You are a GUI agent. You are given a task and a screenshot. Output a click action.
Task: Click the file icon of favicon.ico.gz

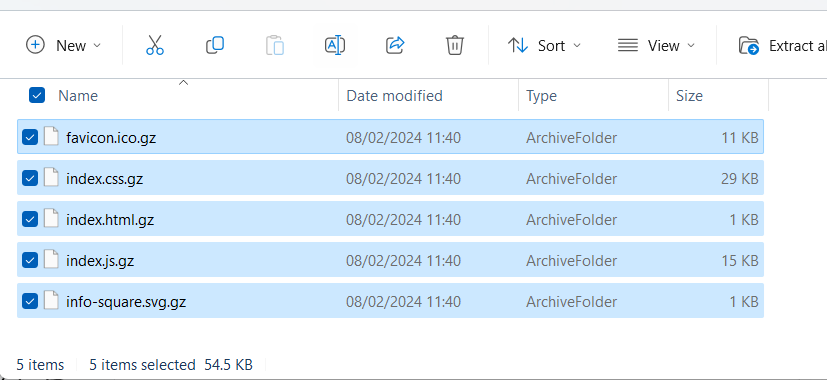pos(51,137)
